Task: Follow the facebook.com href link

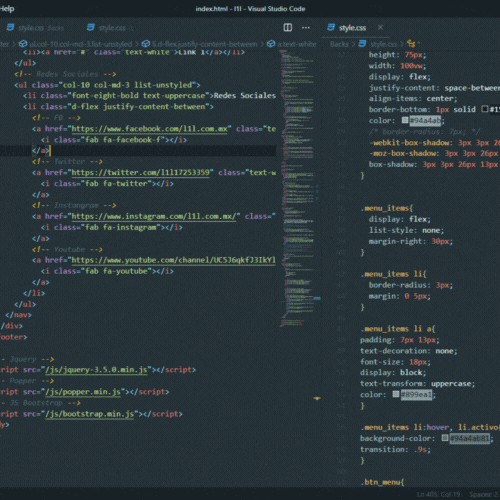Action: click(x=149, y=129)
